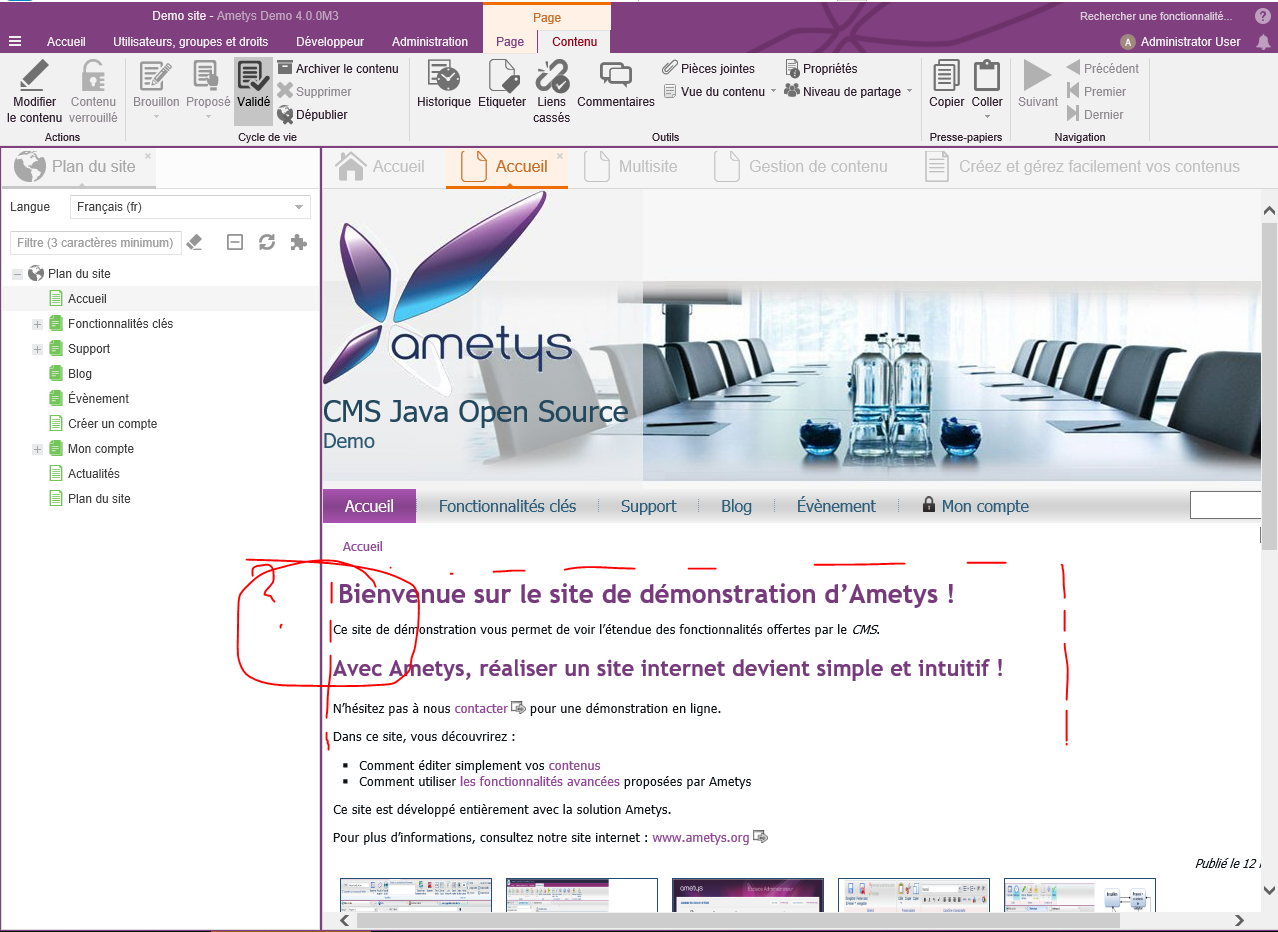The image size is (1278, 932).
Task: Click Supprimer in Cycle de vie
Action: click(314, 91)
